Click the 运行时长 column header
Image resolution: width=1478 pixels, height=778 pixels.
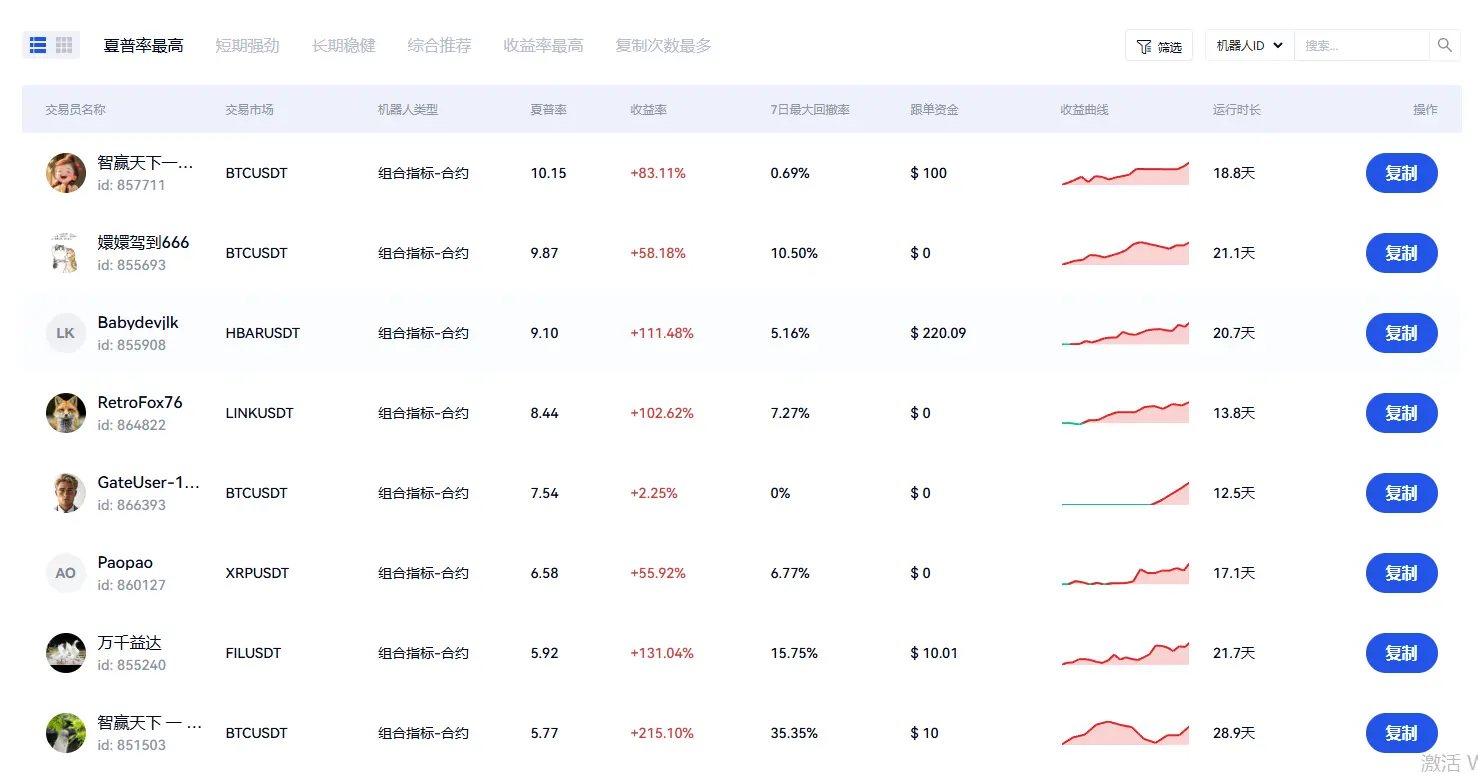1237,110
